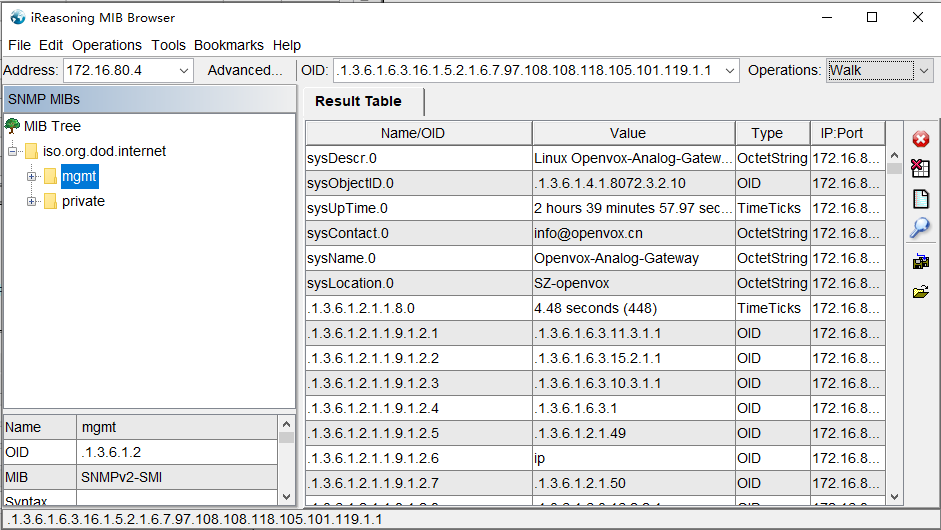Image resolution: width=941 pixels, height=530 pixels.
Task: Click the Value column header
Action: click(634, 133)
